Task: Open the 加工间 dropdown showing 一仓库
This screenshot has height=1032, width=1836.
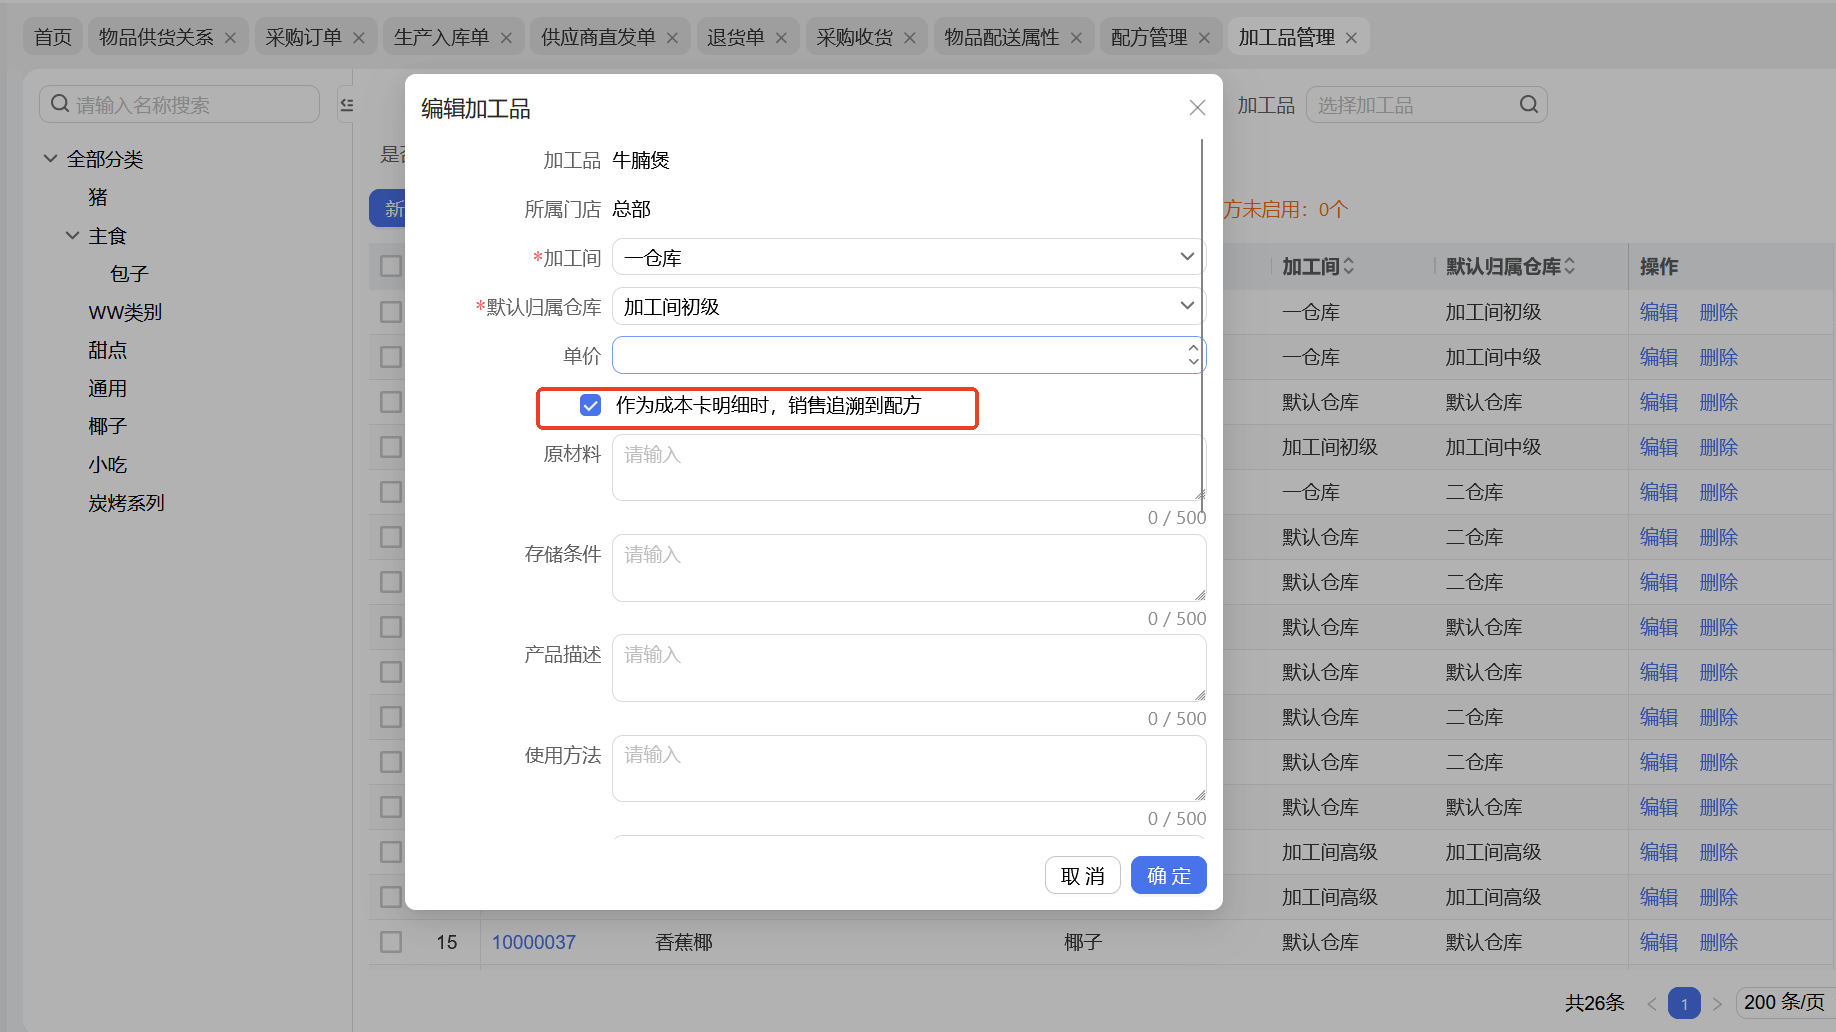Action: [x=909, y=257]
